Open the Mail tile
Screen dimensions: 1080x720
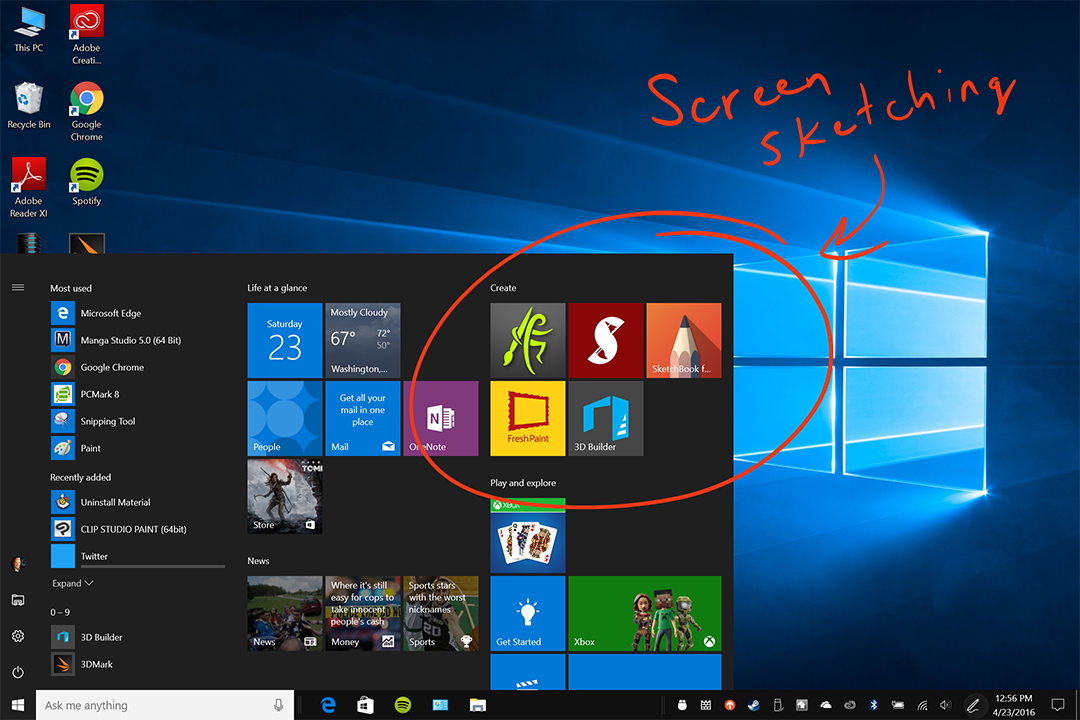coord(362,418)
